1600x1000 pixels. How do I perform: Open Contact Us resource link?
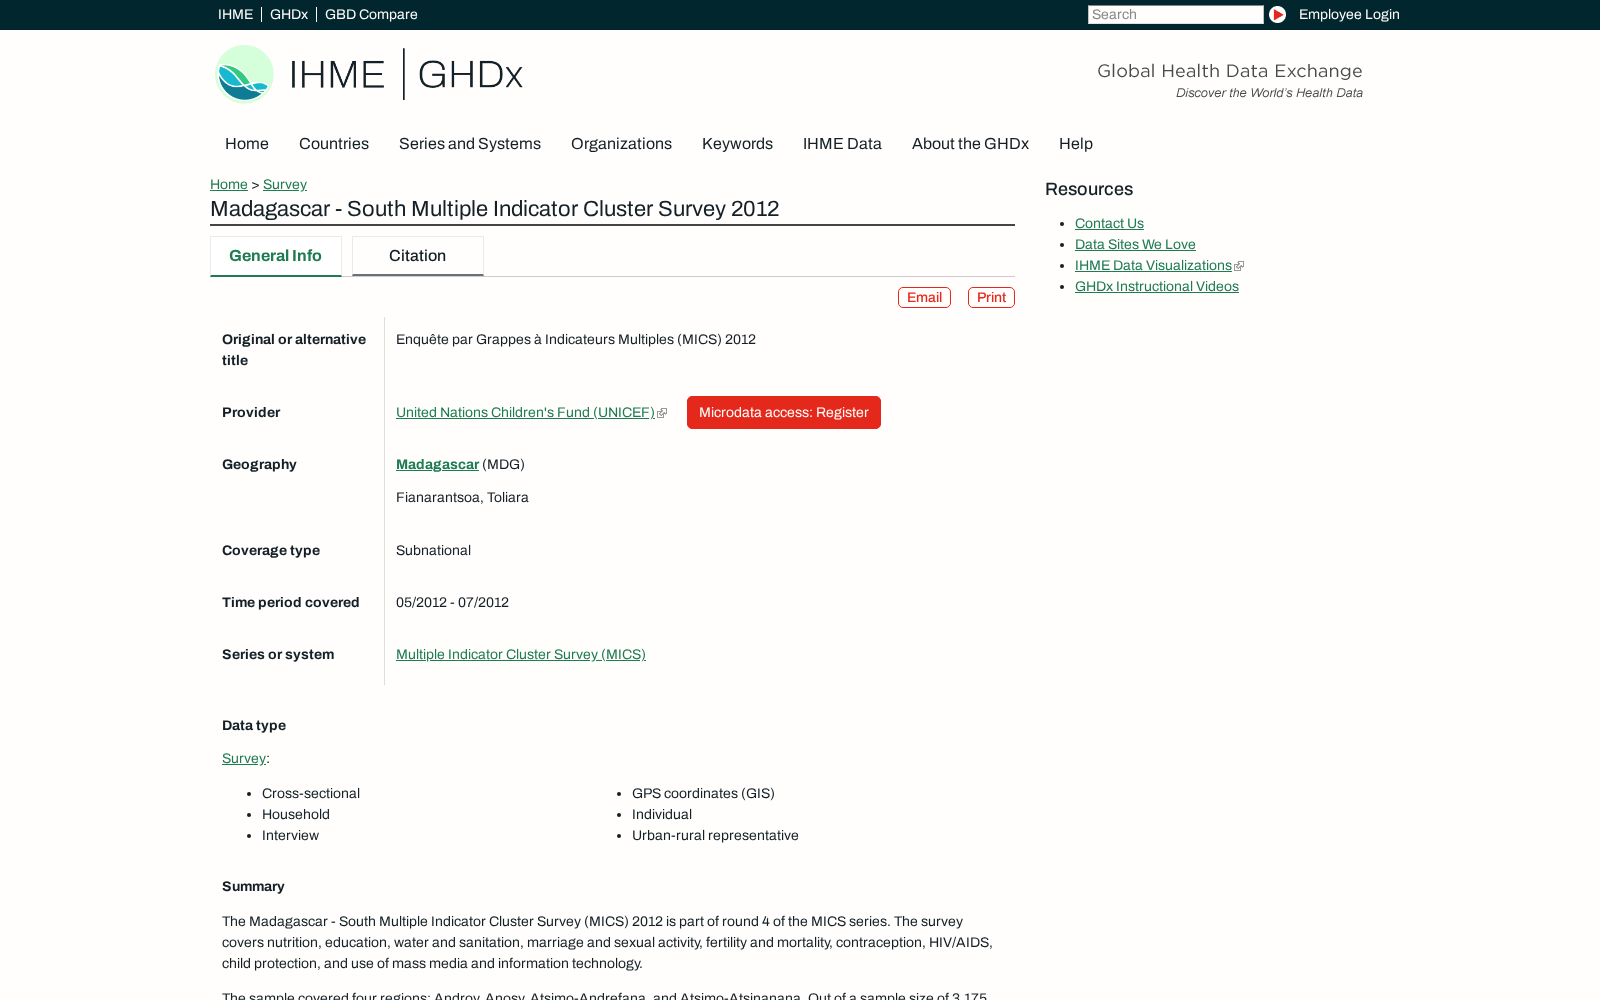(x=1109, y=224)
